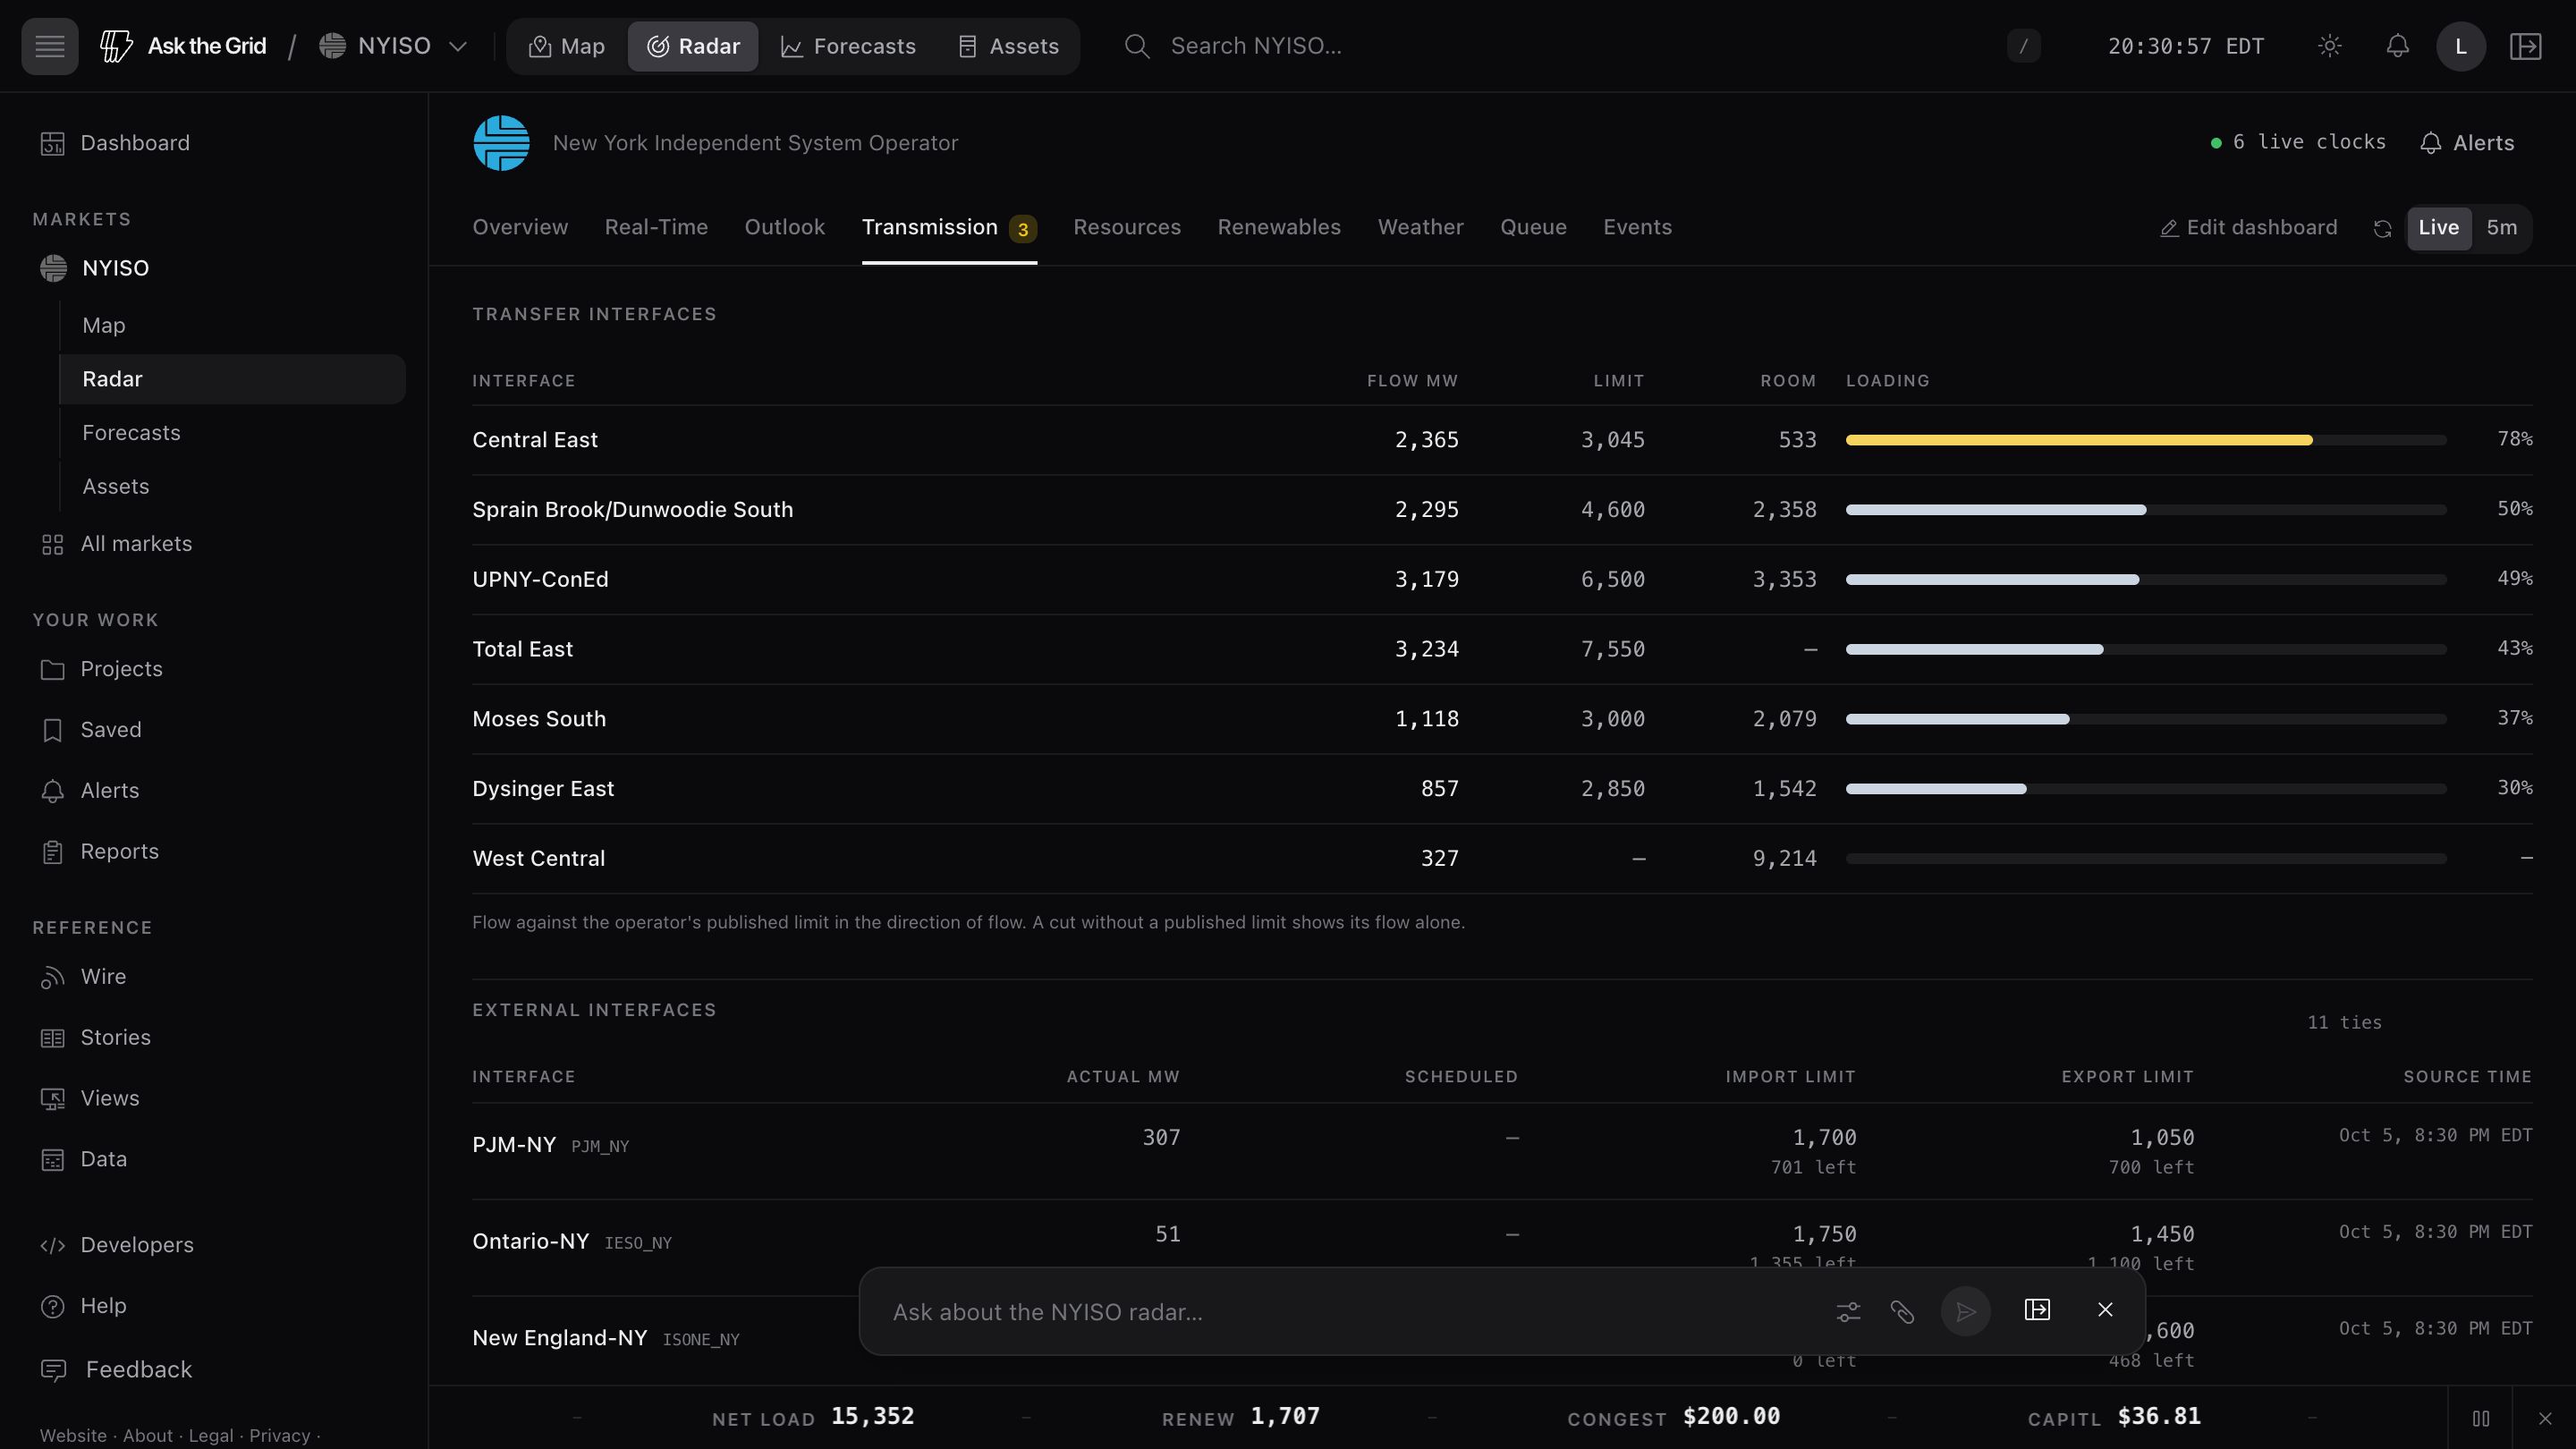Image resolution: width=2576 pixels, height=1449 pixels.
Task: Click Edit dashboard
Action: pos(2248,228)
